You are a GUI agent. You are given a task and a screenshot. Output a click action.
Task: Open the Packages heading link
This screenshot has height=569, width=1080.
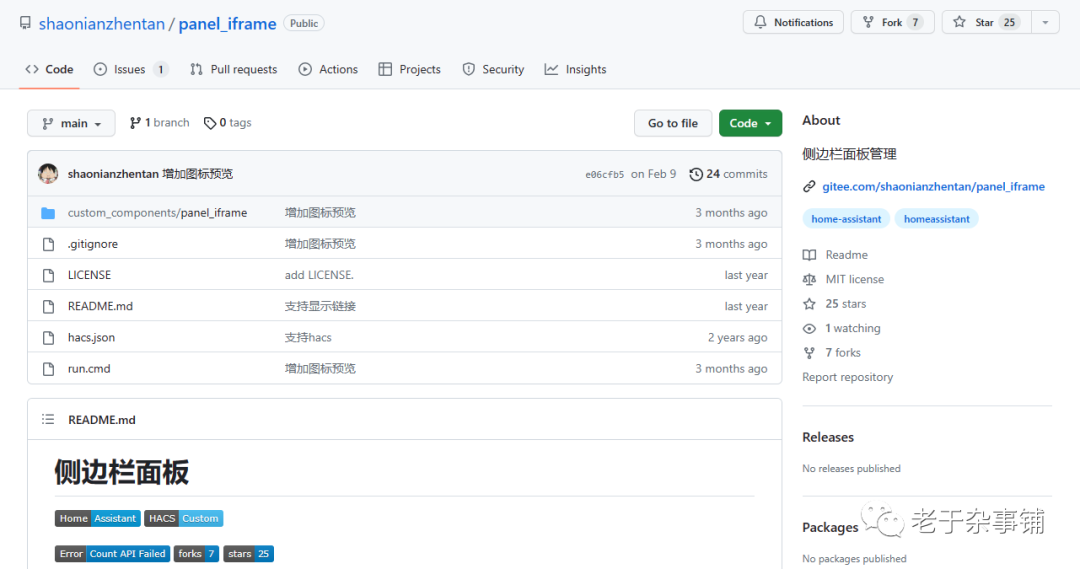[830, 528]
